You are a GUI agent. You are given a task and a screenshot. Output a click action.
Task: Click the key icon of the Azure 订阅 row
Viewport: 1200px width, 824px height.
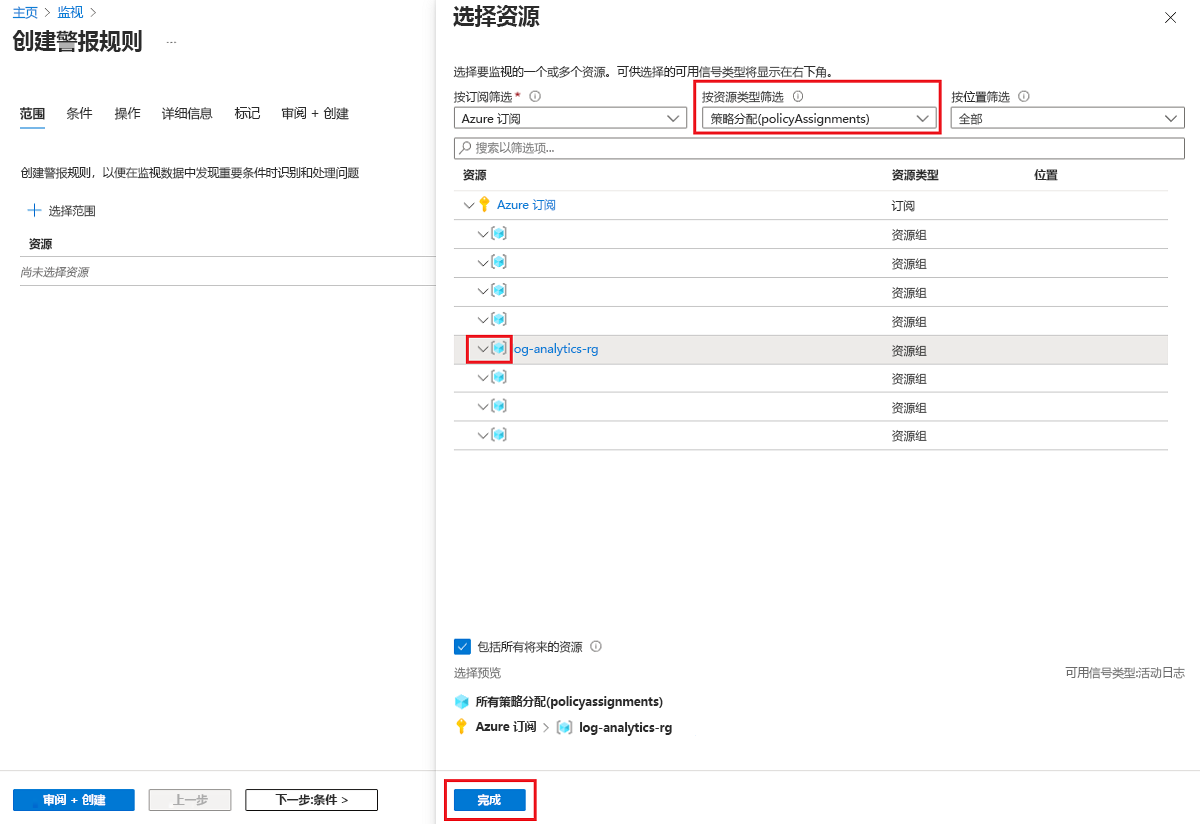tap(485, 205)
